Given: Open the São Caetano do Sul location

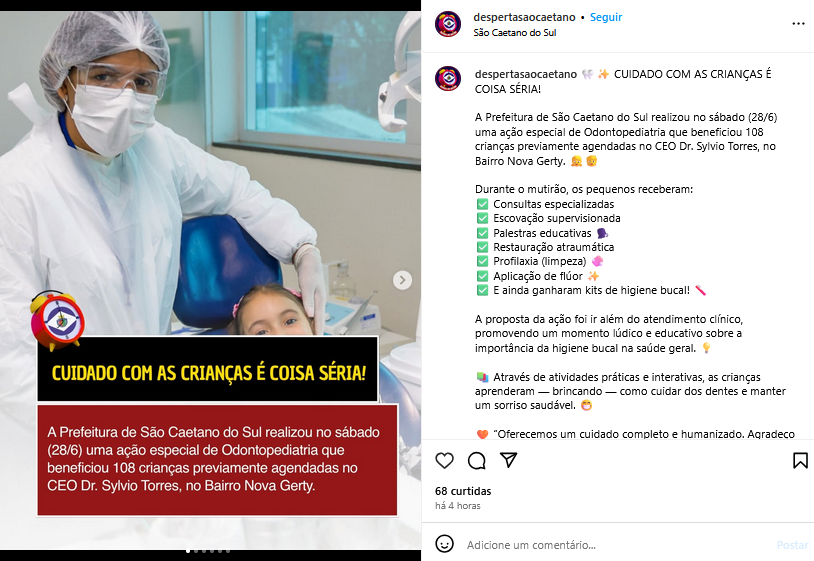Looking at the screenshot, I should [x=514, y=33].
